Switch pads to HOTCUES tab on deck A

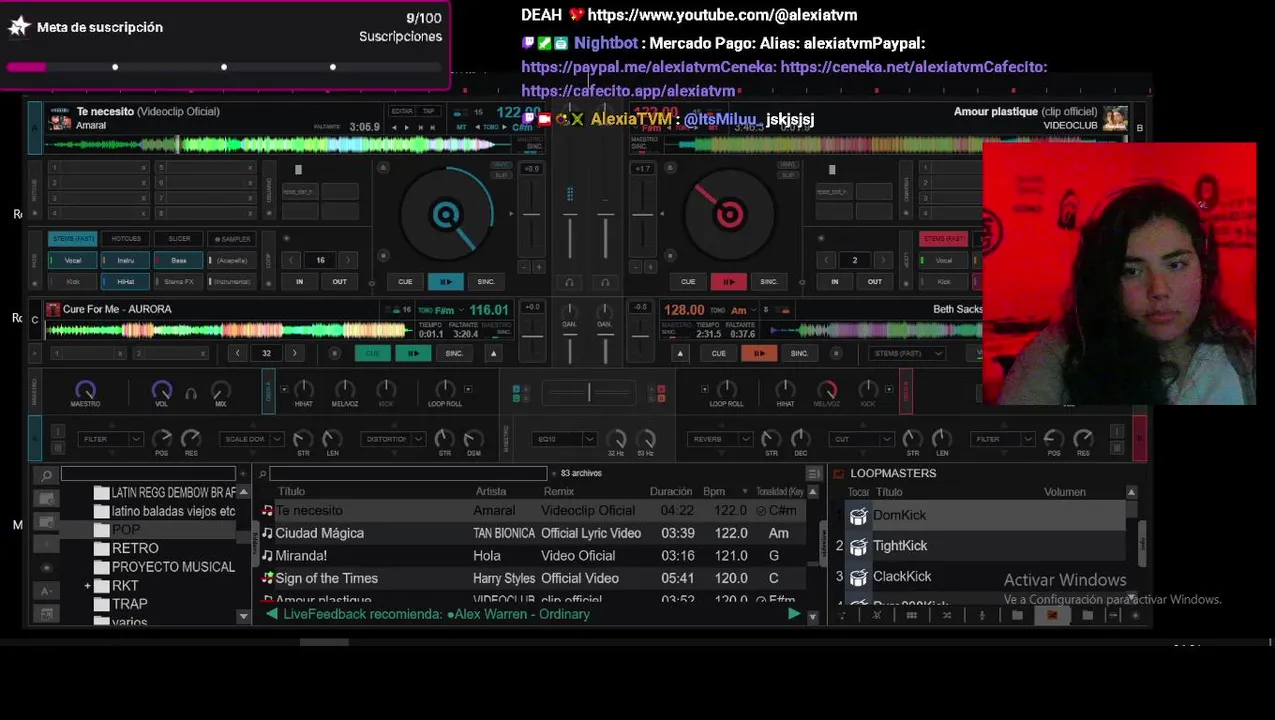click(x=125, y=239)
